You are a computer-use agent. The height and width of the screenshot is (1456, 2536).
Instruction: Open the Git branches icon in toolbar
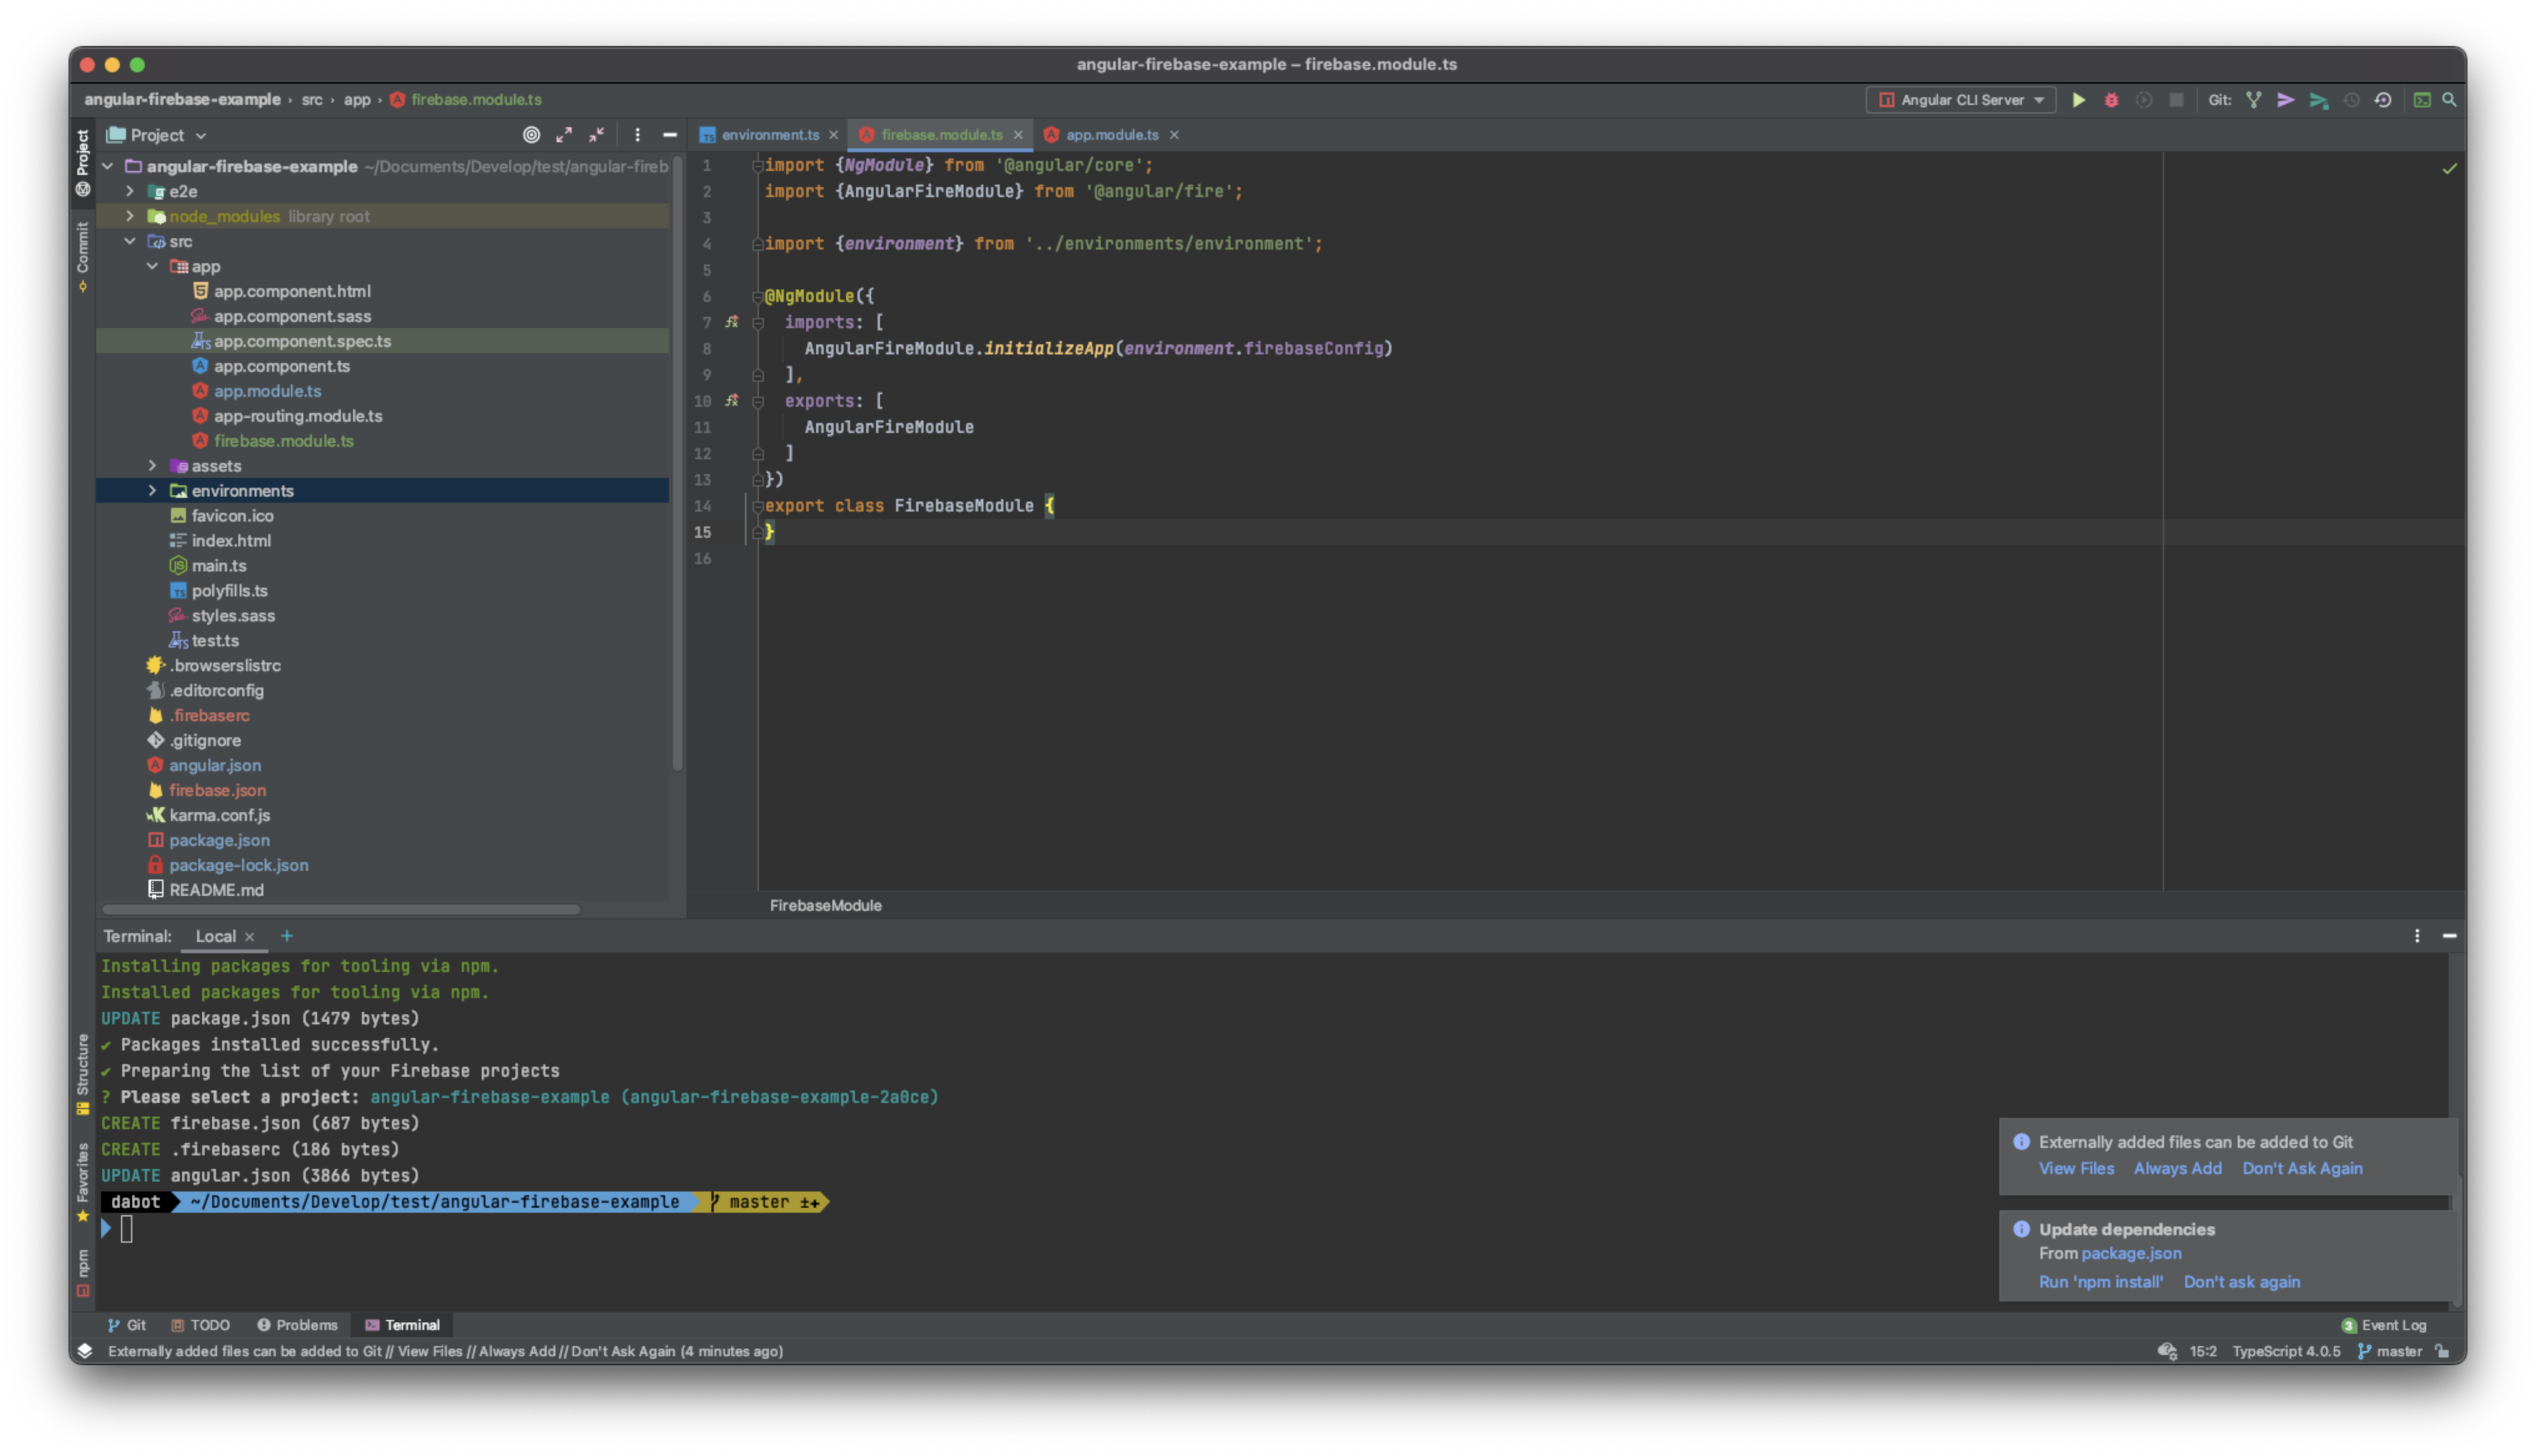point(2253,100)
